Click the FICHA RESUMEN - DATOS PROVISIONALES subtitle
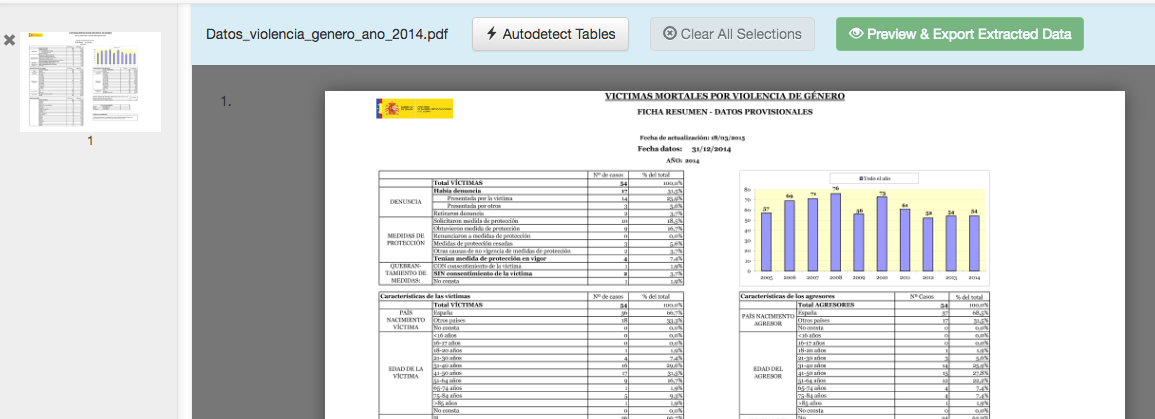The height and width of the screenshot is (419, 1155). pos(725,112)
